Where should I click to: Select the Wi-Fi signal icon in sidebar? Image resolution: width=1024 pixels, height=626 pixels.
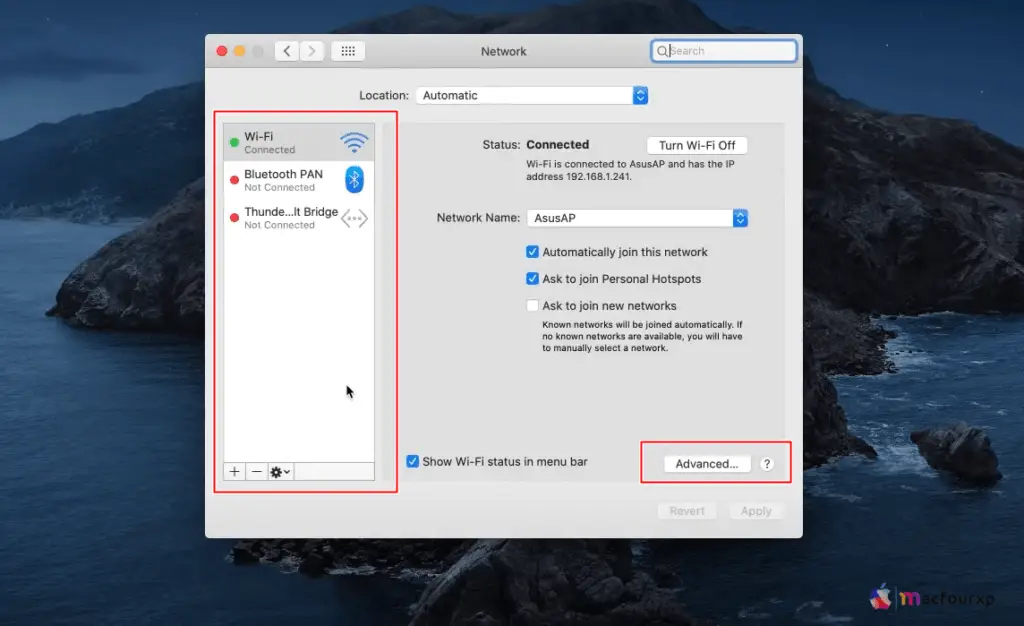point(355,142)
